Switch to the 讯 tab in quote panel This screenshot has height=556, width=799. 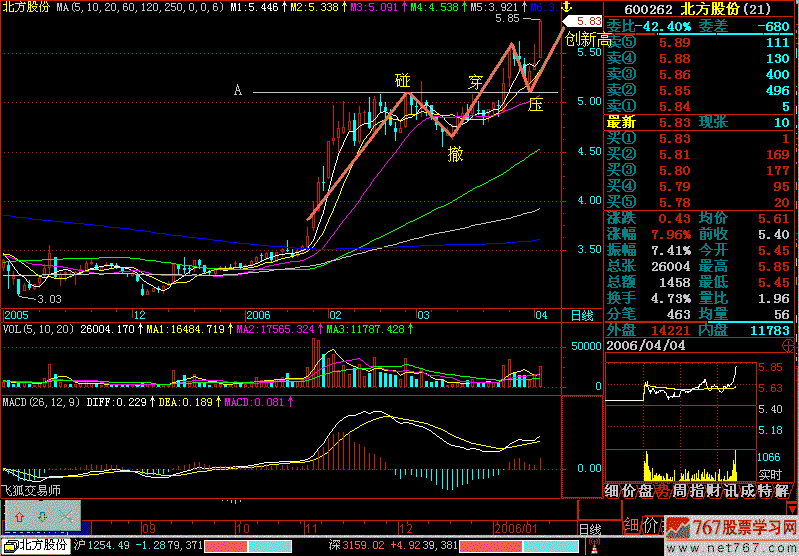(x=726, y=490)
